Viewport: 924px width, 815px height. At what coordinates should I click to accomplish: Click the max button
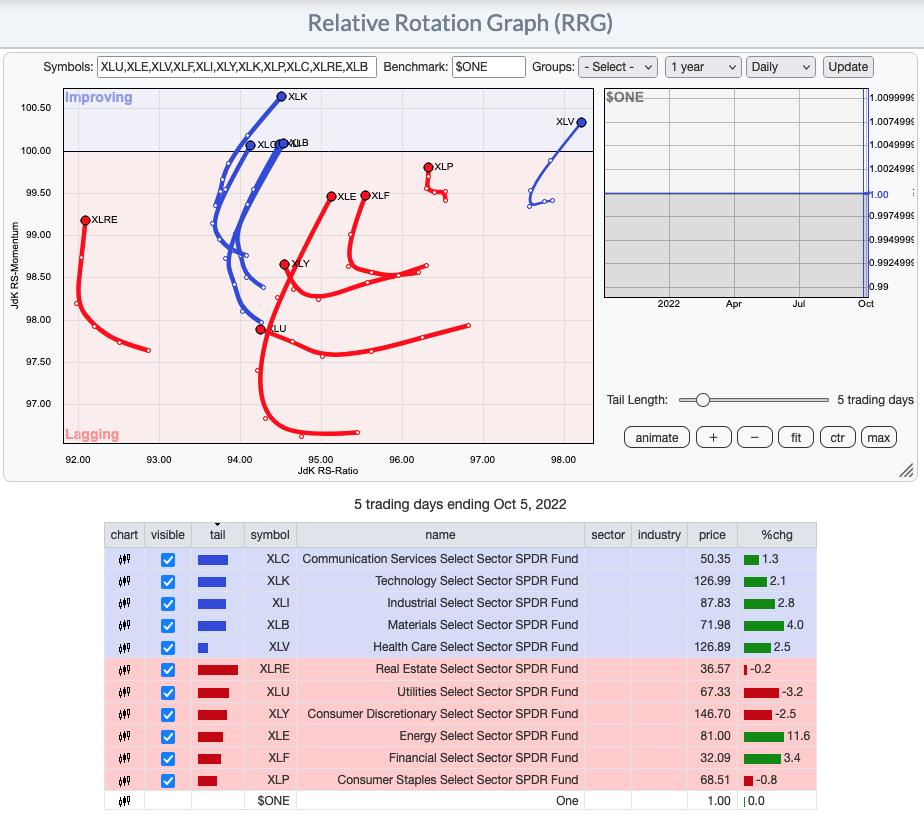tap(879, 438)
